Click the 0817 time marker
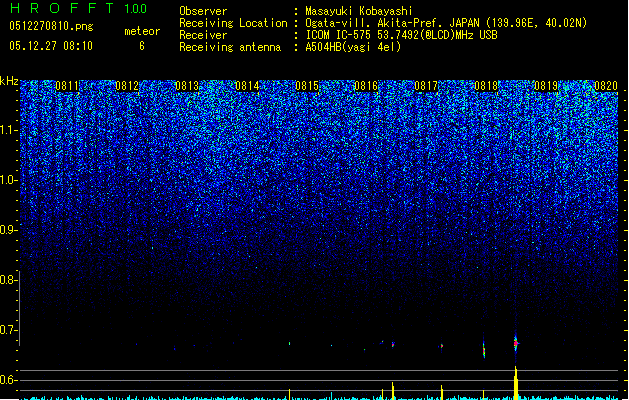Viewport: 629px width, 400px height. coord(426,86)
